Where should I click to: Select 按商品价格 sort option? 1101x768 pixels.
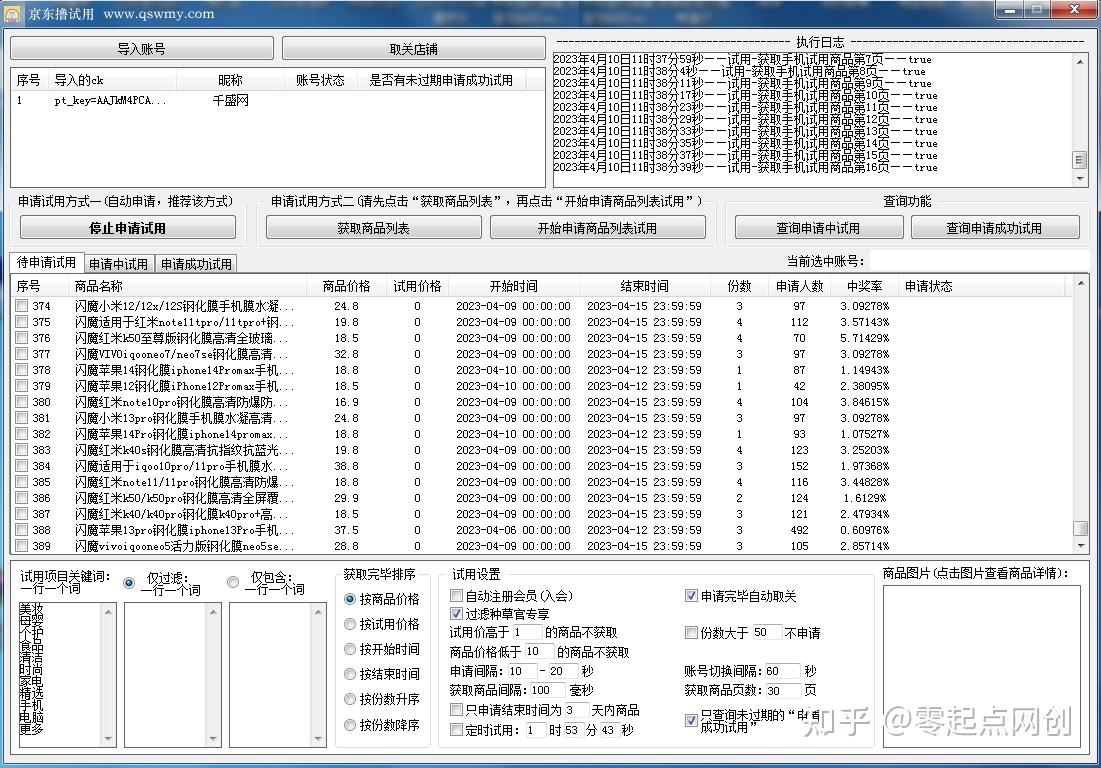(x=350, y=599)
